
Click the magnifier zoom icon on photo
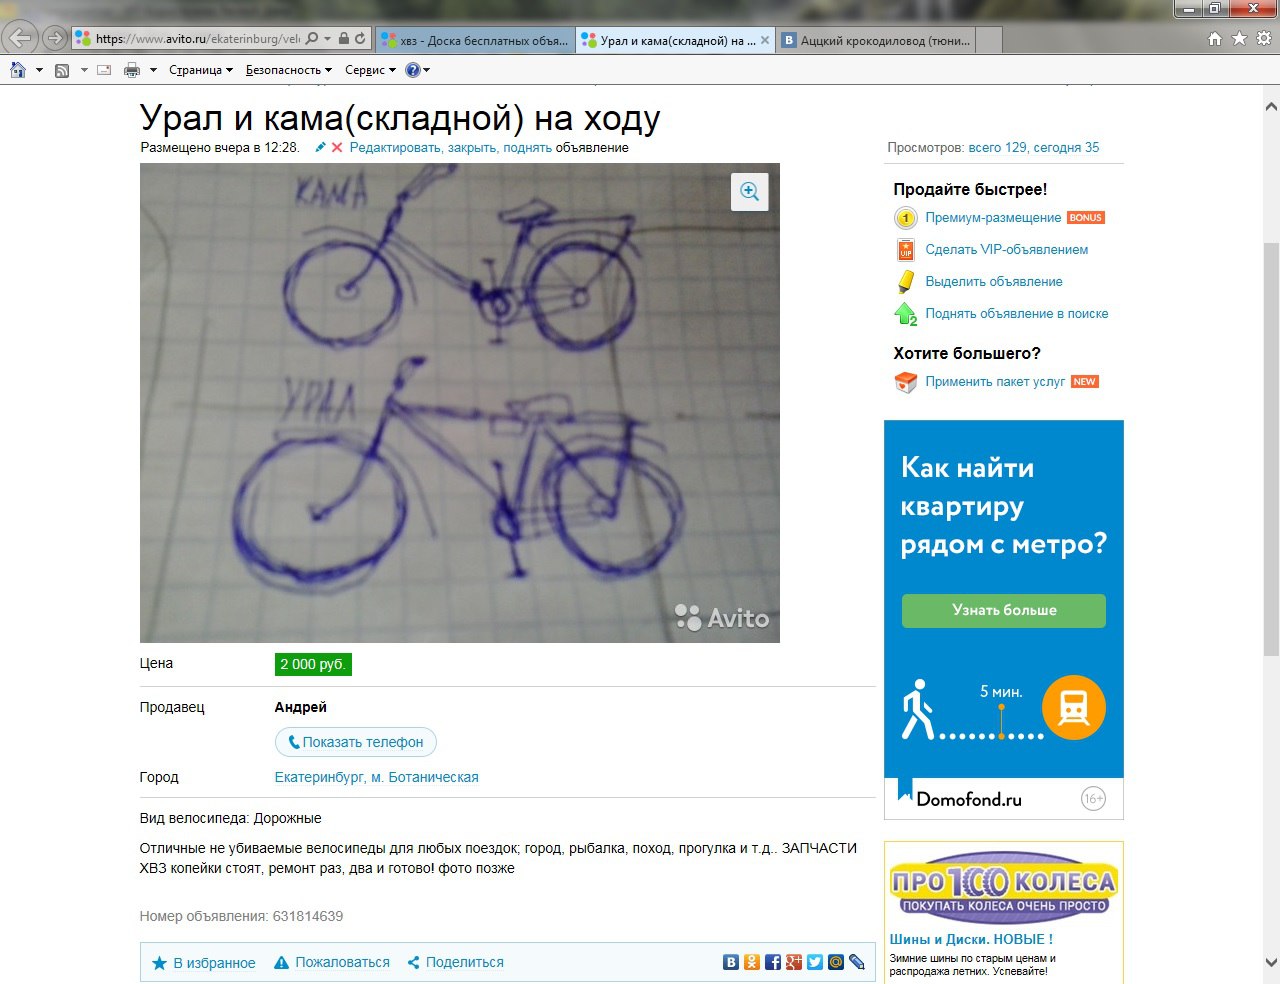click(x=749, y=192)
